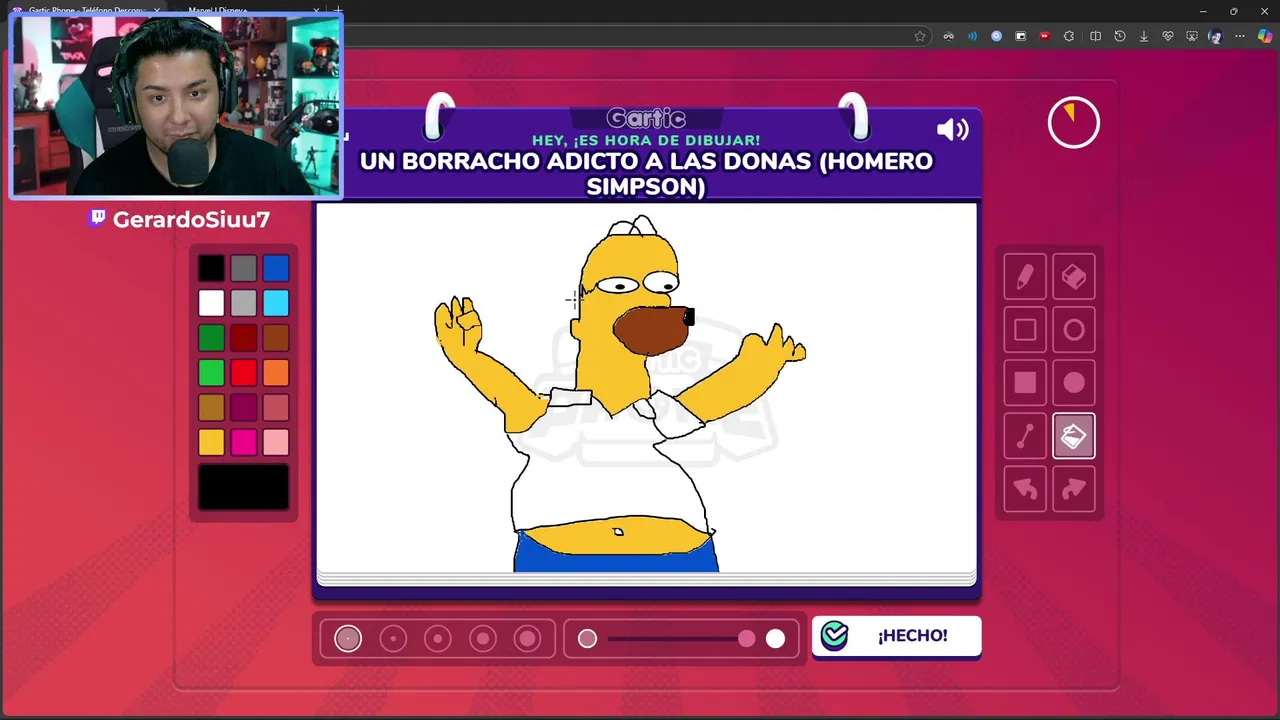The image size is (1280, 720).
Task: Pick the dark gray color swatch
Action: tap(243, 268)
